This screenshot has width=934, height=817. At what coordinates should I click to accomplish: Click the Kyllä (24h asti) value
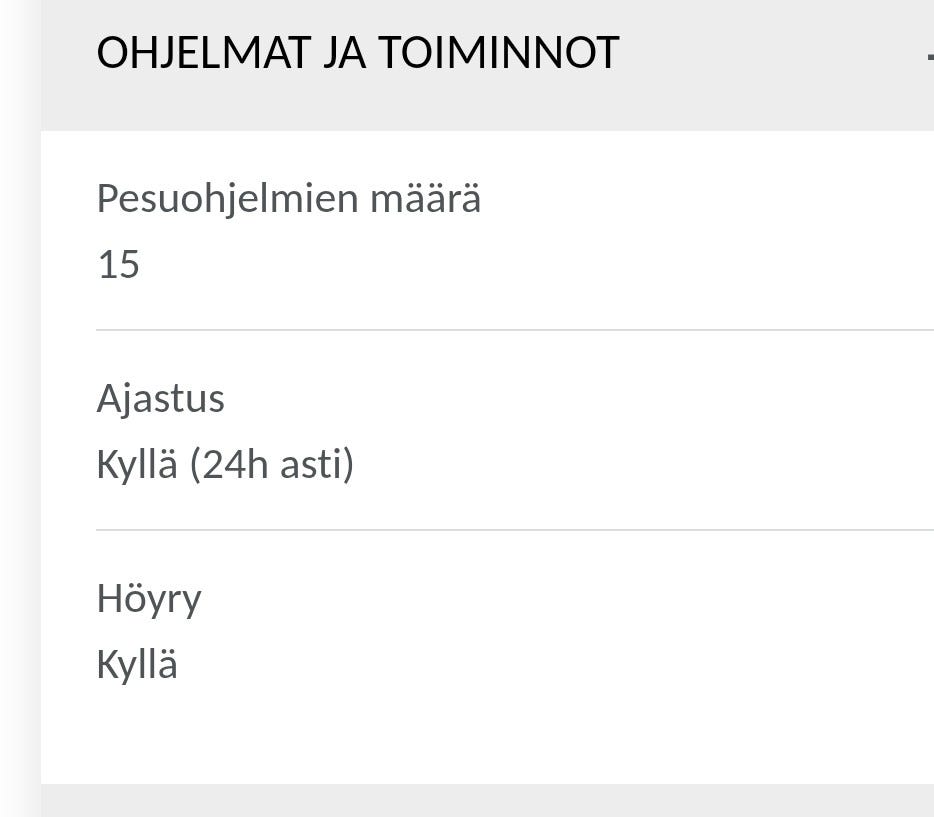pyautogui.click(x=225, y=465)
